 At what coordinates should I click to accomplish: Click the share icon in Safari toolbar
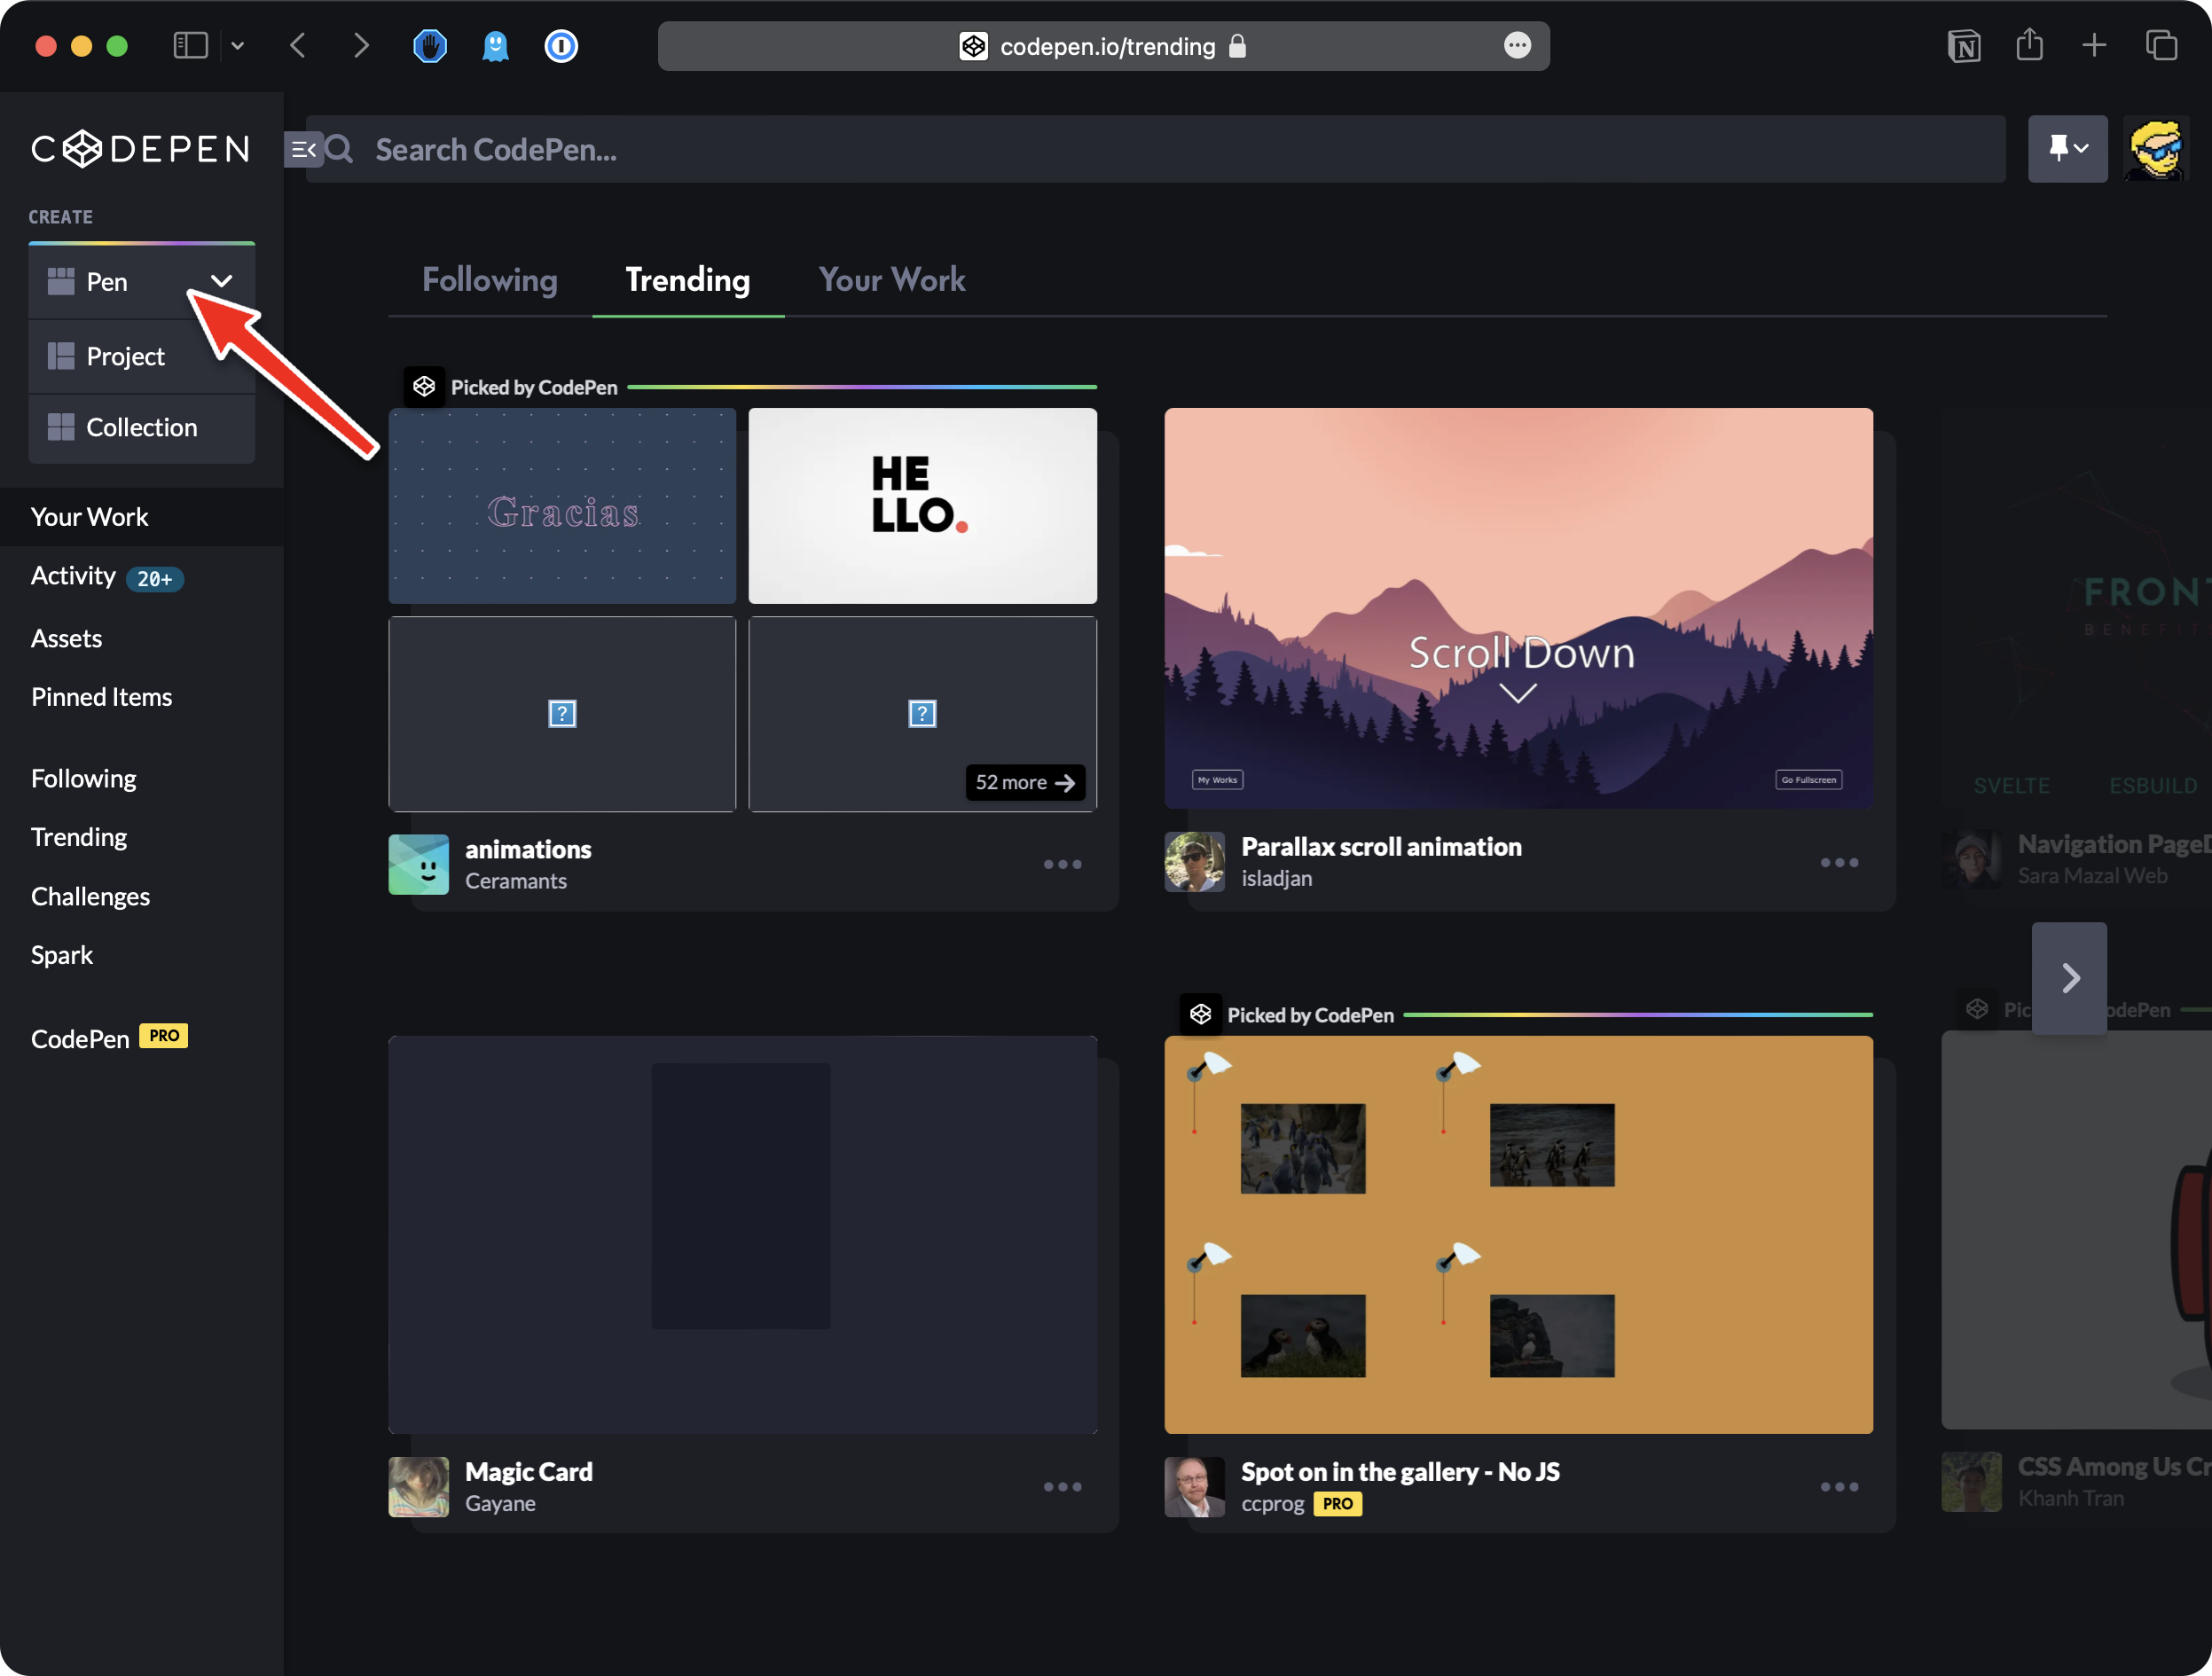[2029, 46]
